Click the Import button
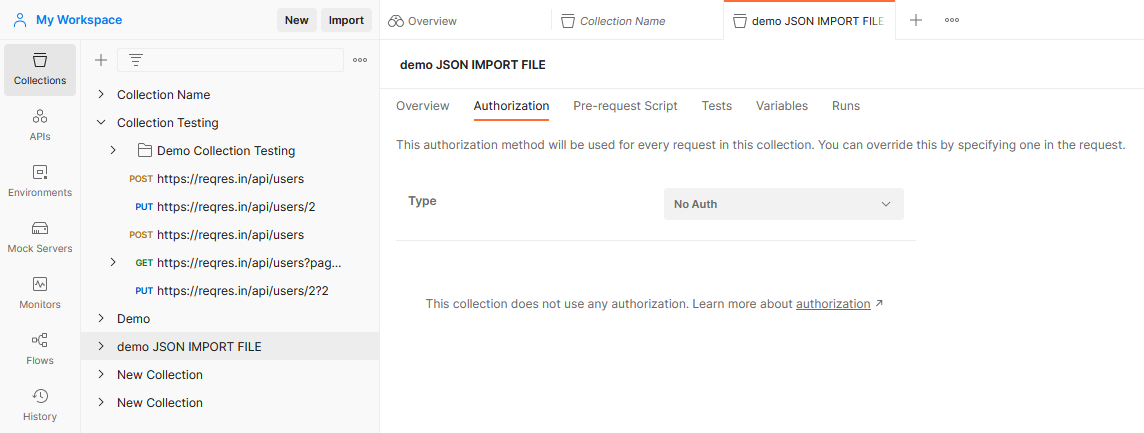Viewport: 1144px width, 433px height. click(346, 20)
